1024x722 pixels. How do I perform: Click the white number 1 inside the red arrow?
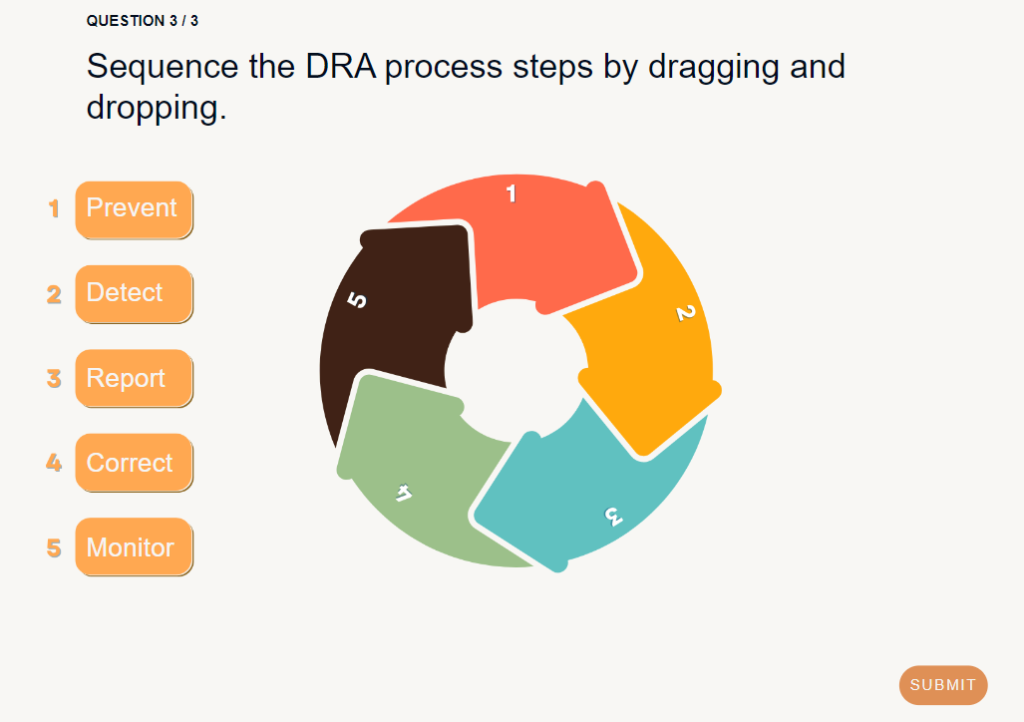pyautogui.click(x=512, y=194)
